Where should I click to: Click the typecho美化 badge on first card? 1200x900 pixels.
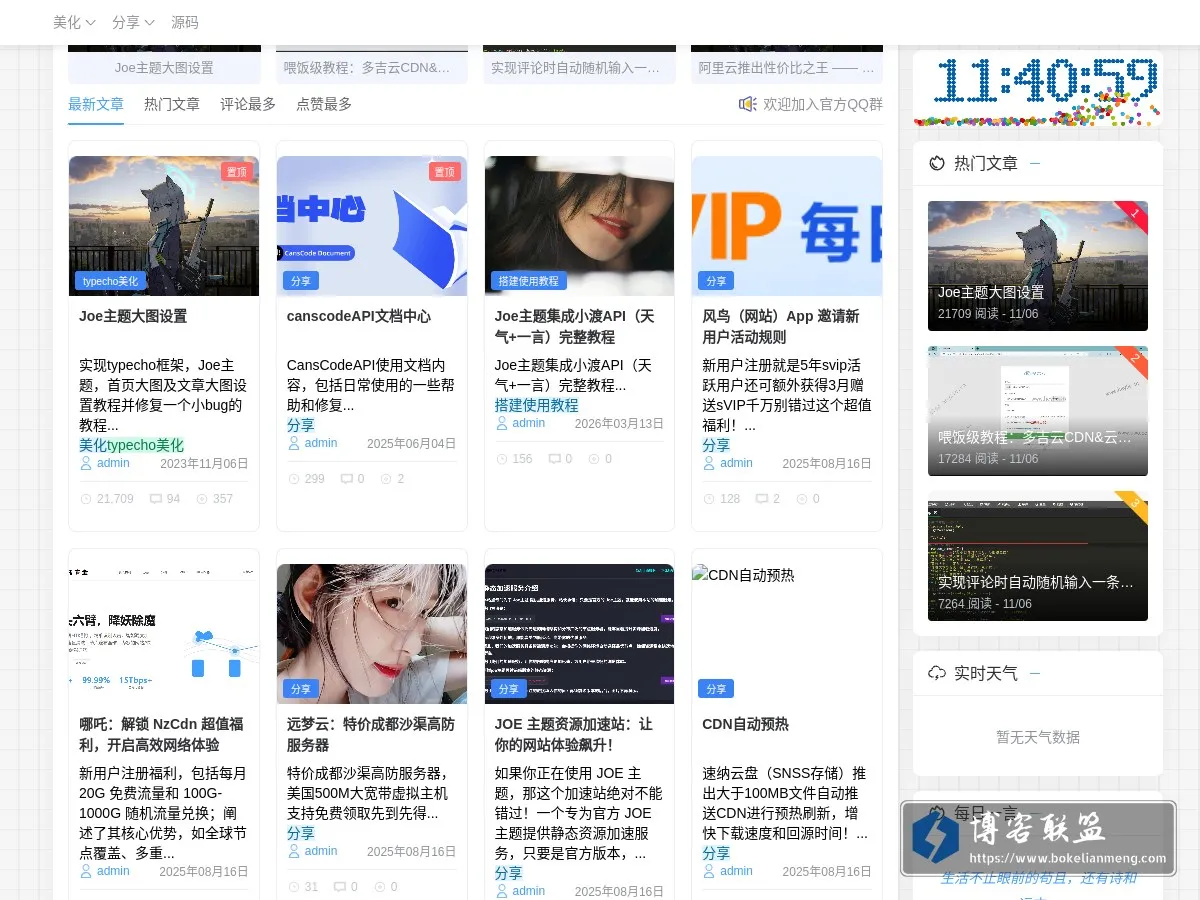coord(110,281)
